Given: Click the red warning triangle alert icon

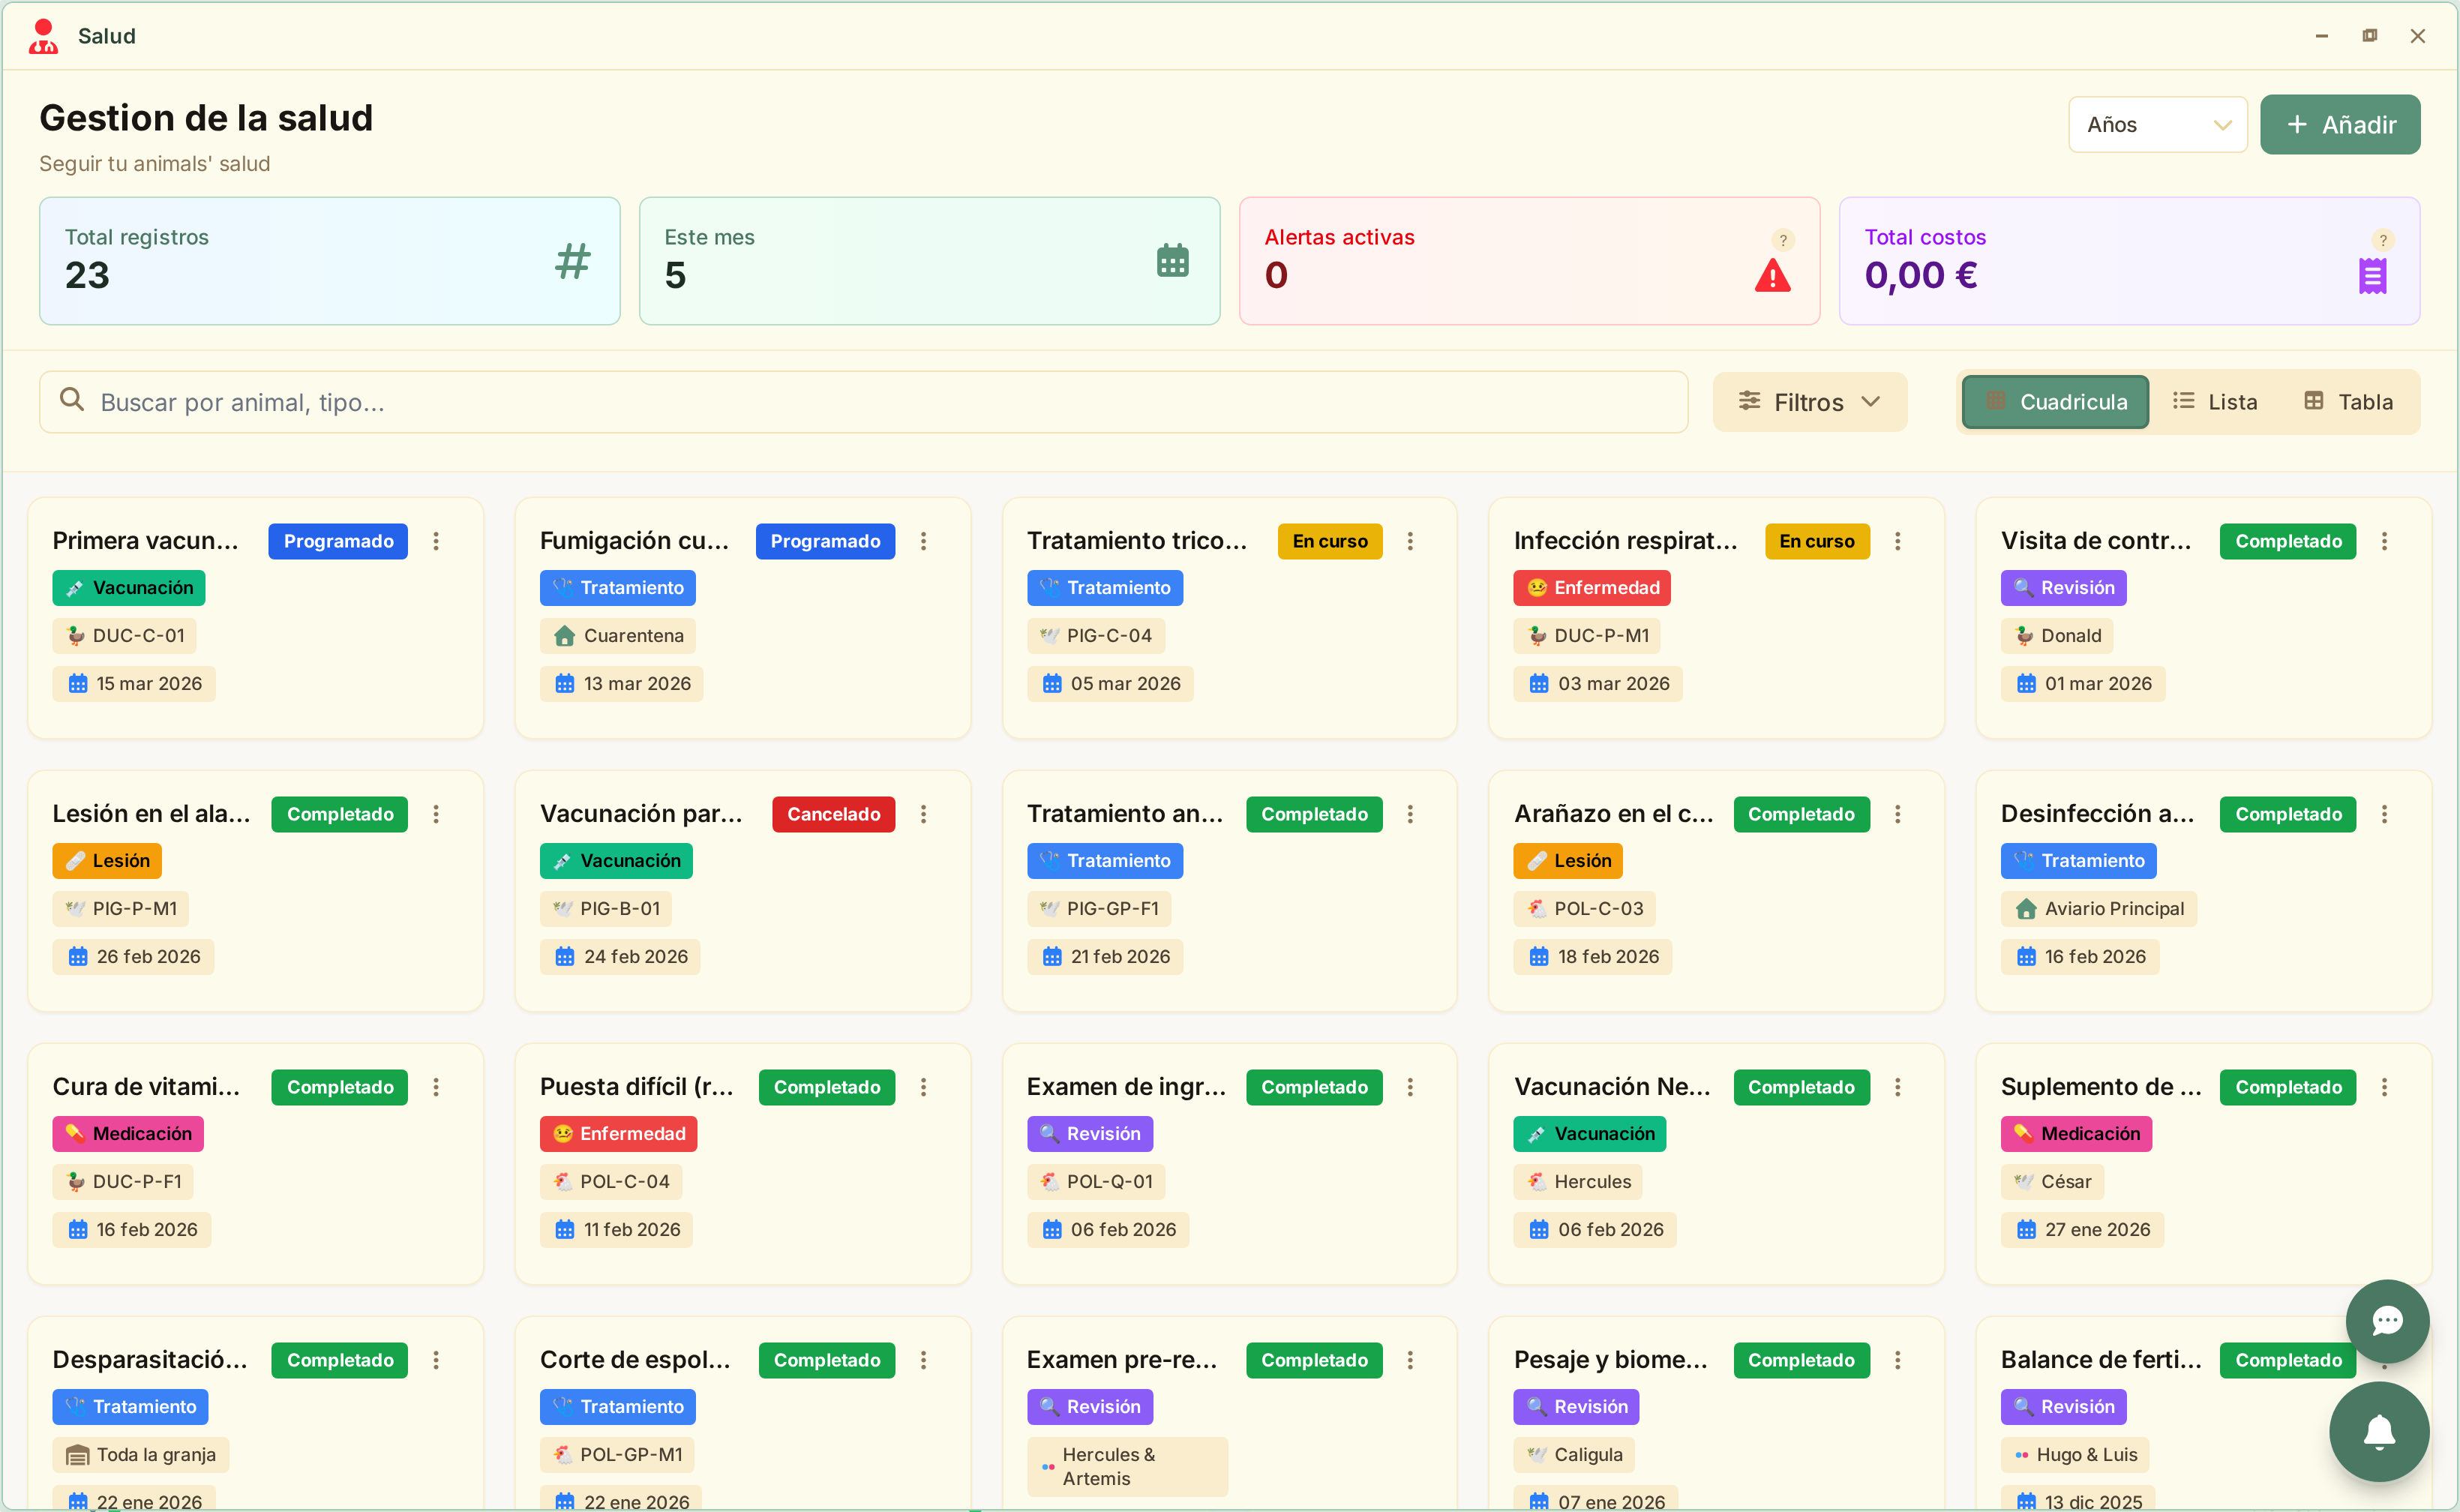Looking at the screenshot, I should point(1772,276).
